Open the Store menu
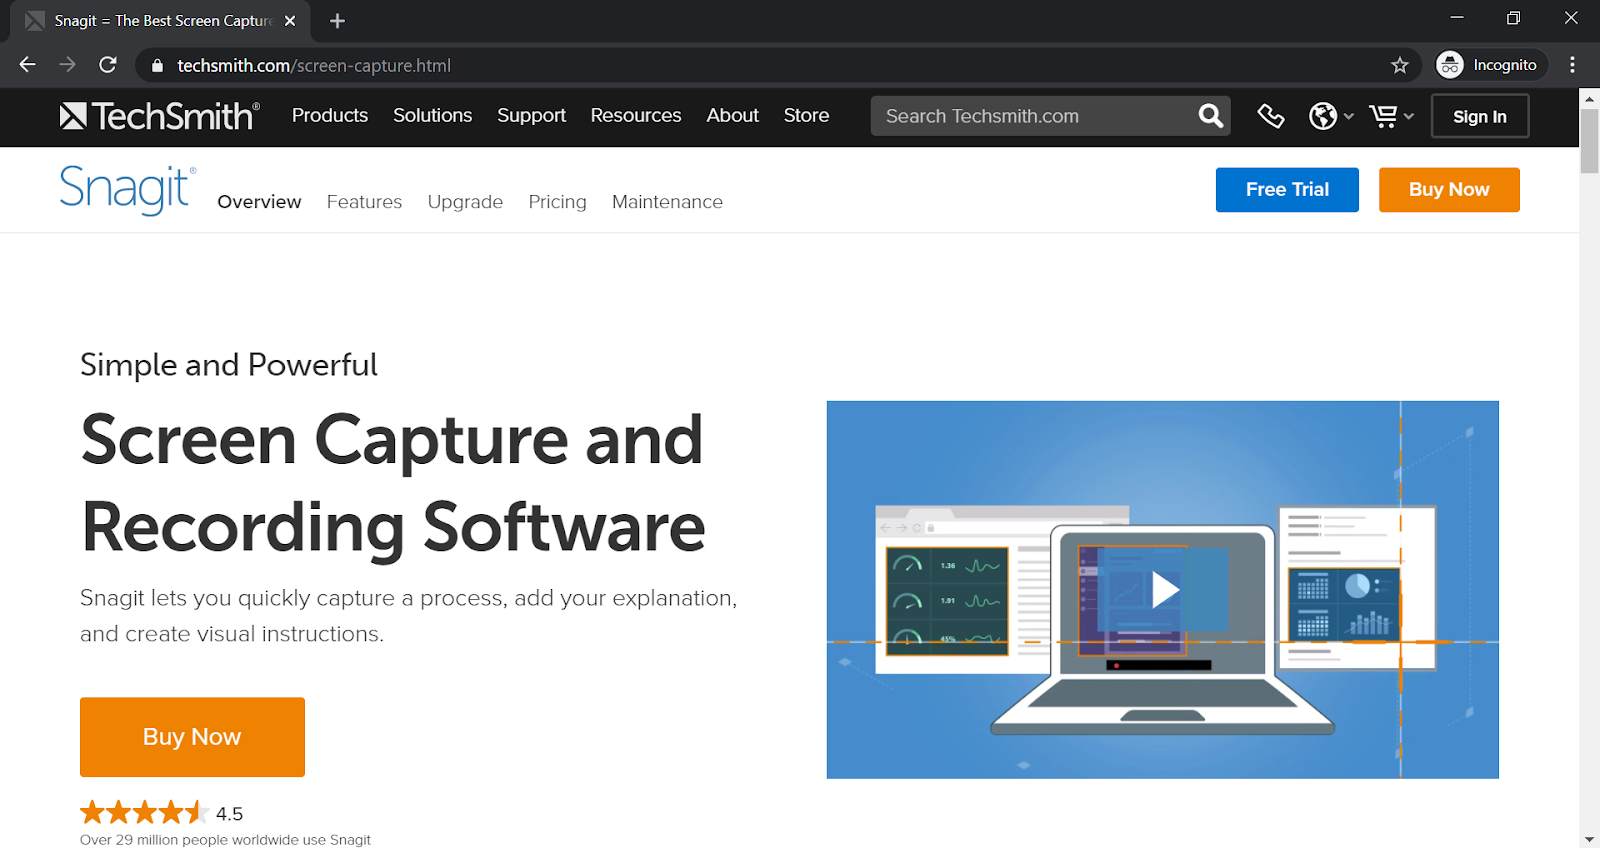The image size is (1600, 848). click(x=806, y=116)
